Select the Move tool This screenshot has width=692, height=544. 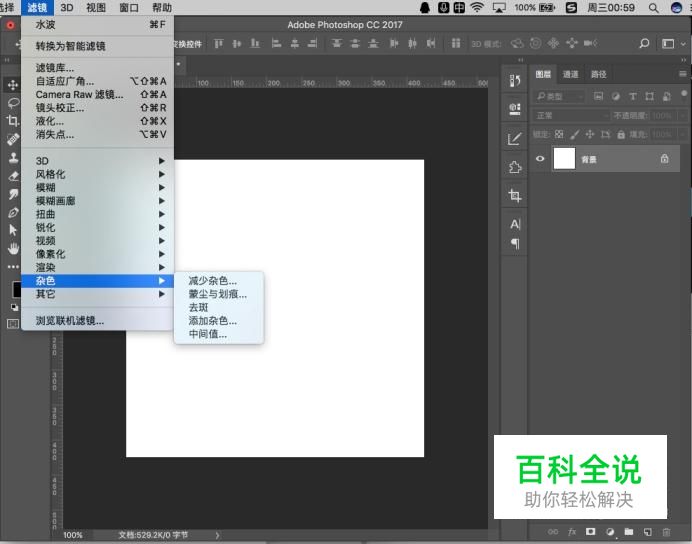click(x=13, y=84)
